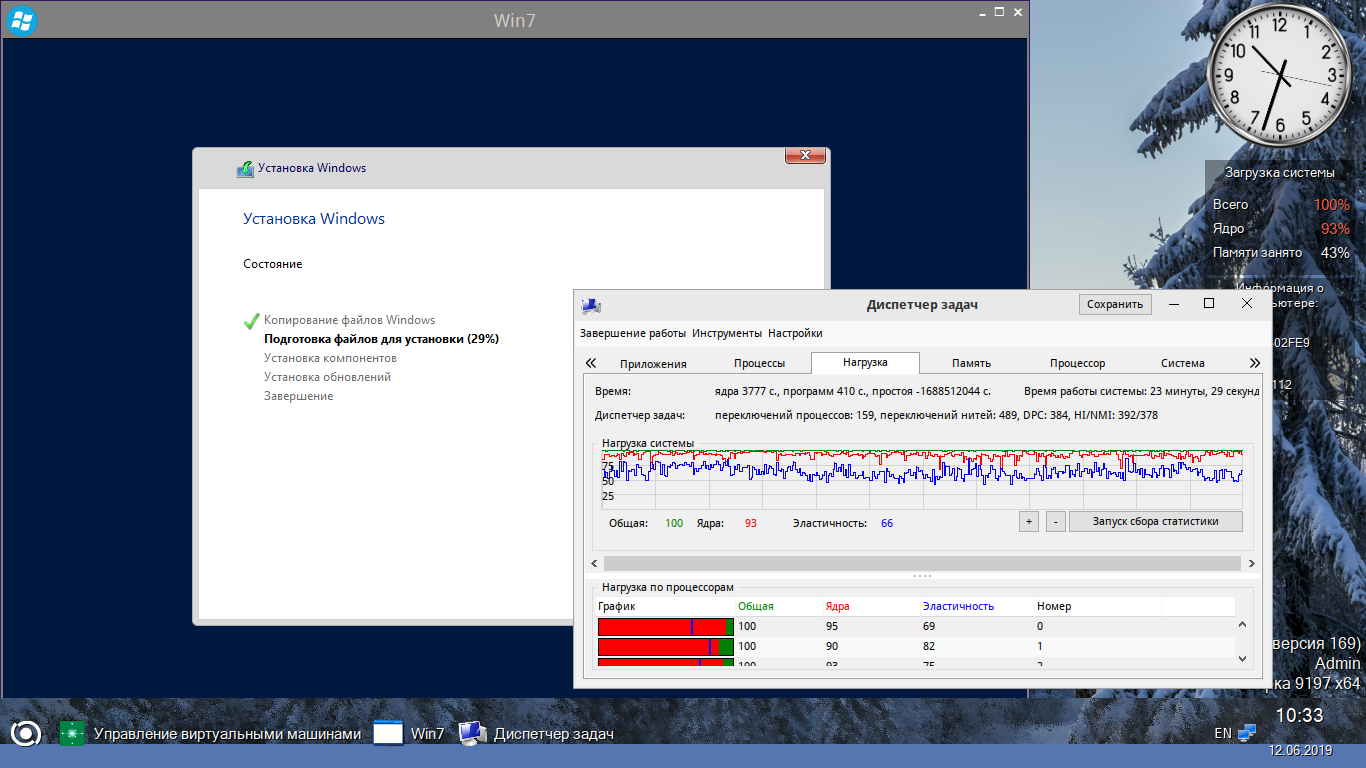The height and width of the screenshot is (768, 1366).
Task: Click the graph scrollbar right arrow
Action: (x=1252, y=564)
